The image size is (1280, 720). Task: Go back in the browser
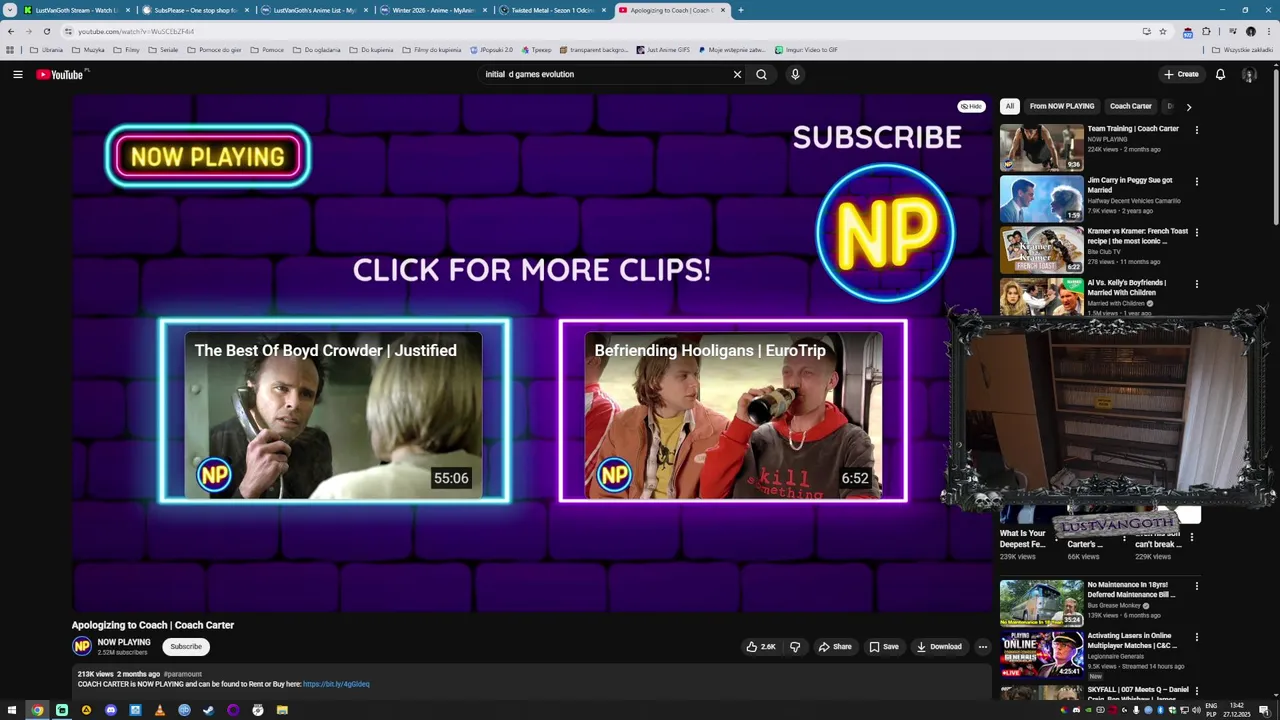pyautogui.click(x=11, y=31)
